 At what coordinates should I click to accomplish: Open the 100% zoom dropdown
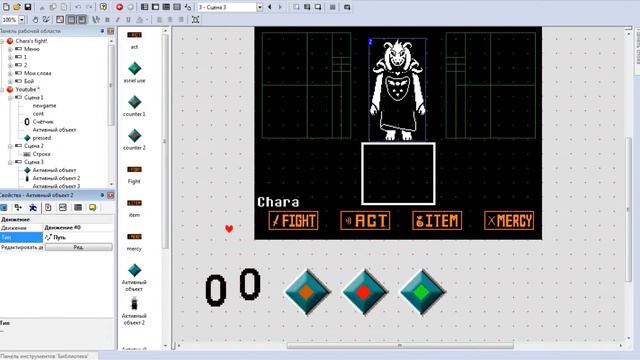point(22,19)
